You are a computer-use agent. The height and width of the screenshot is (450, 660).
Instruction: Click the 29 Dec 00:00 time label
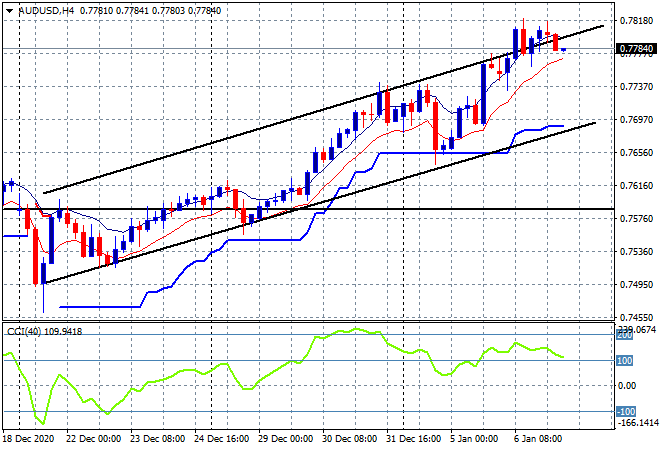coord(285,439)
